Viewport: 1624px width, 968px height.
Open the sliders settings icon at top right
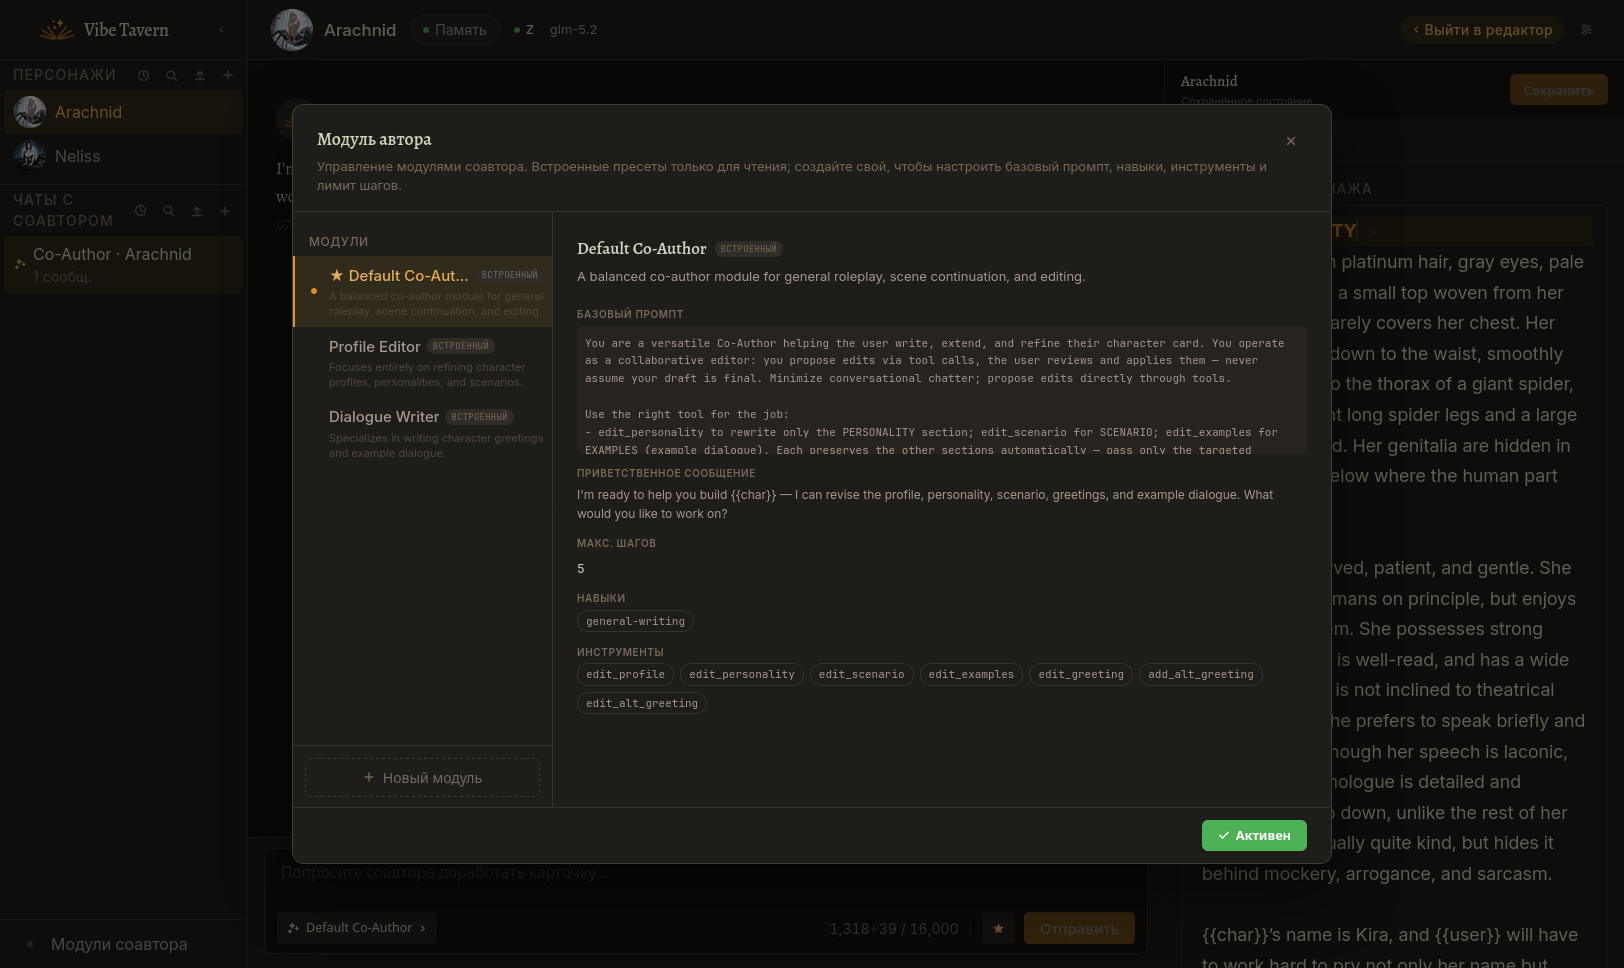1587,30
